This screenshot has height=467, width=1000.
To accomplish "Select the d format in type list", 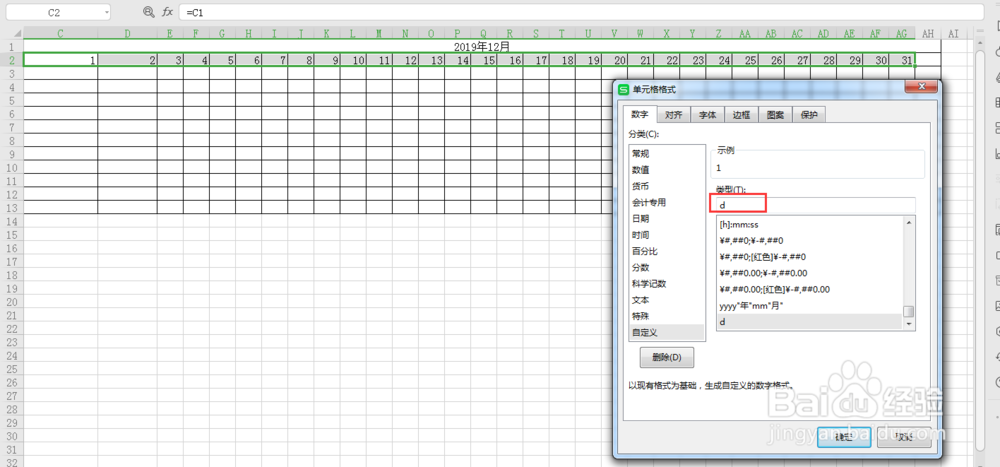I will coord(809,322).
